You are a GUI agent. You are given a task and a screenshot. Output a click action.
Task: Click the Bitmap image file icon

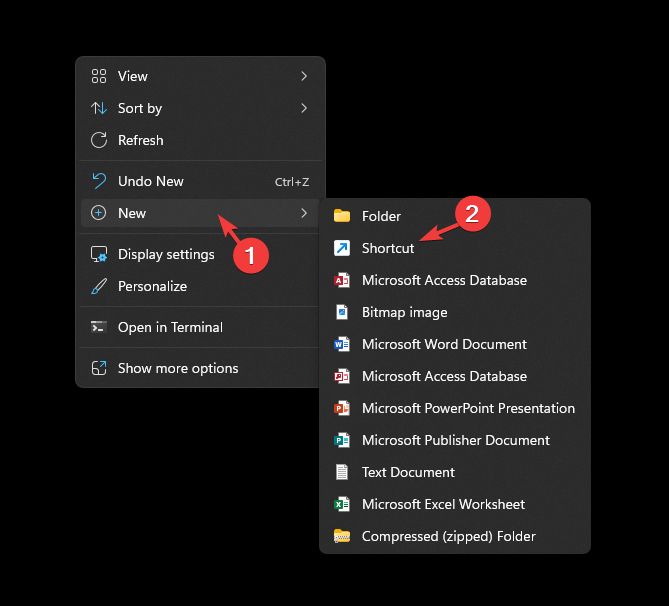pyautogui.click(x=342, y=312)
